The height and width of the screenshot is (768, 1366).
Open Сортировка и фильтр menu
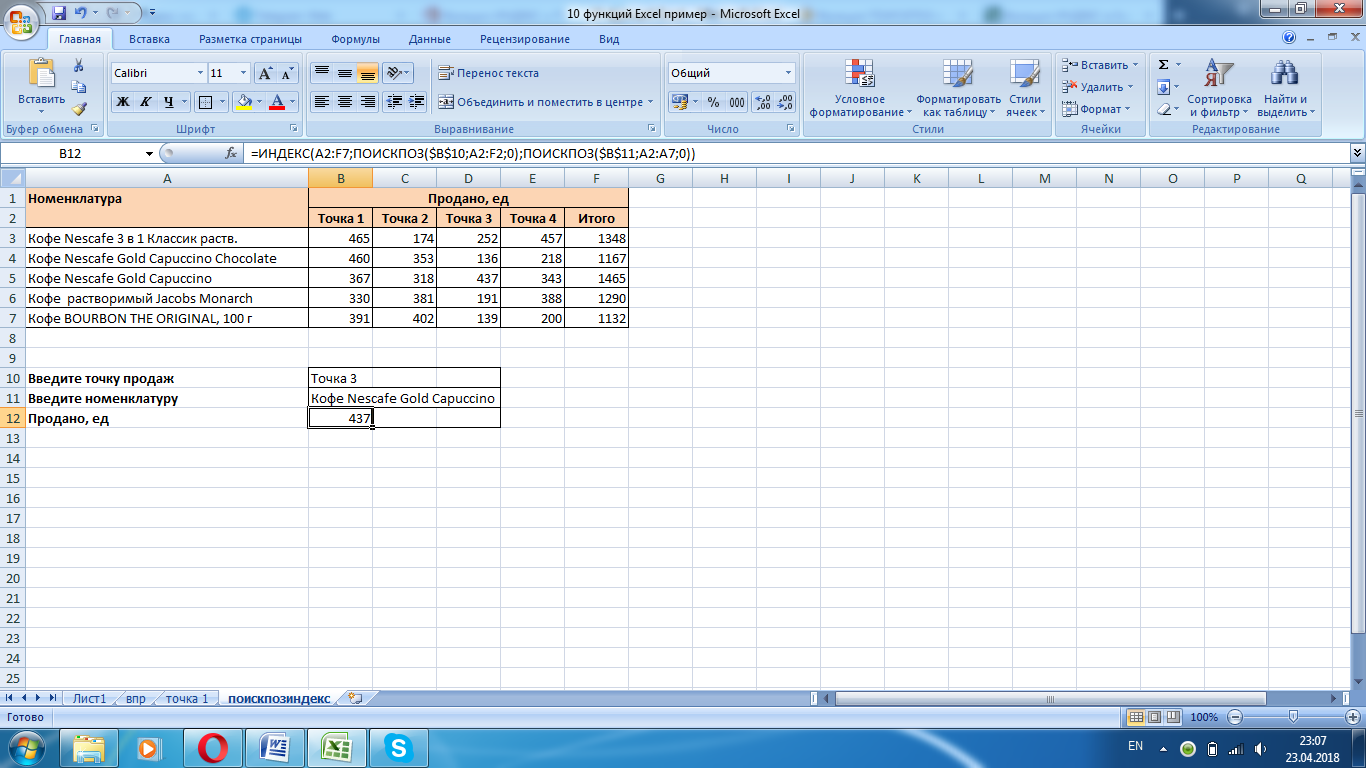[1220, 88]
